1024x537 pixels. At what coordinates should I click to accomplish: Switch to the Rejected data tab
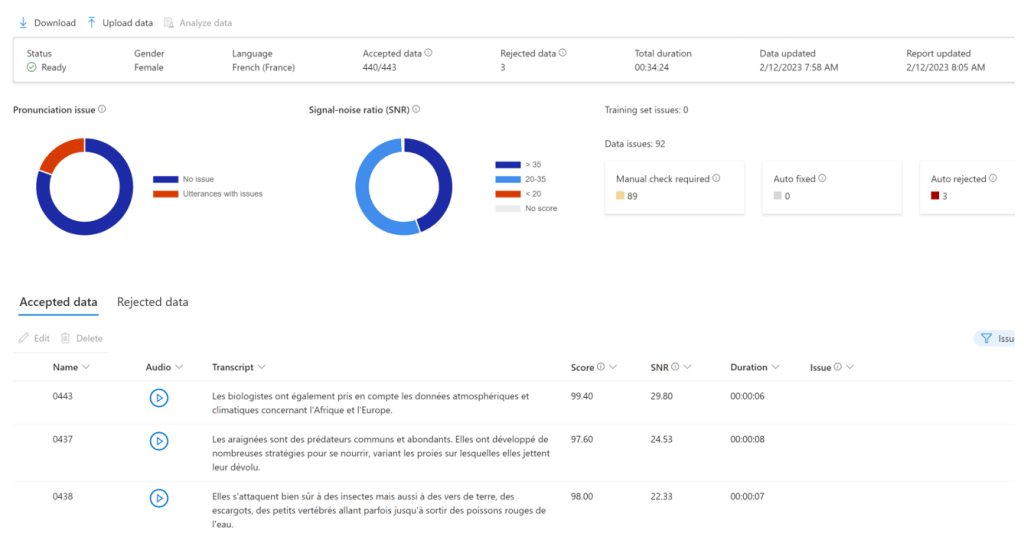[152, 302]
